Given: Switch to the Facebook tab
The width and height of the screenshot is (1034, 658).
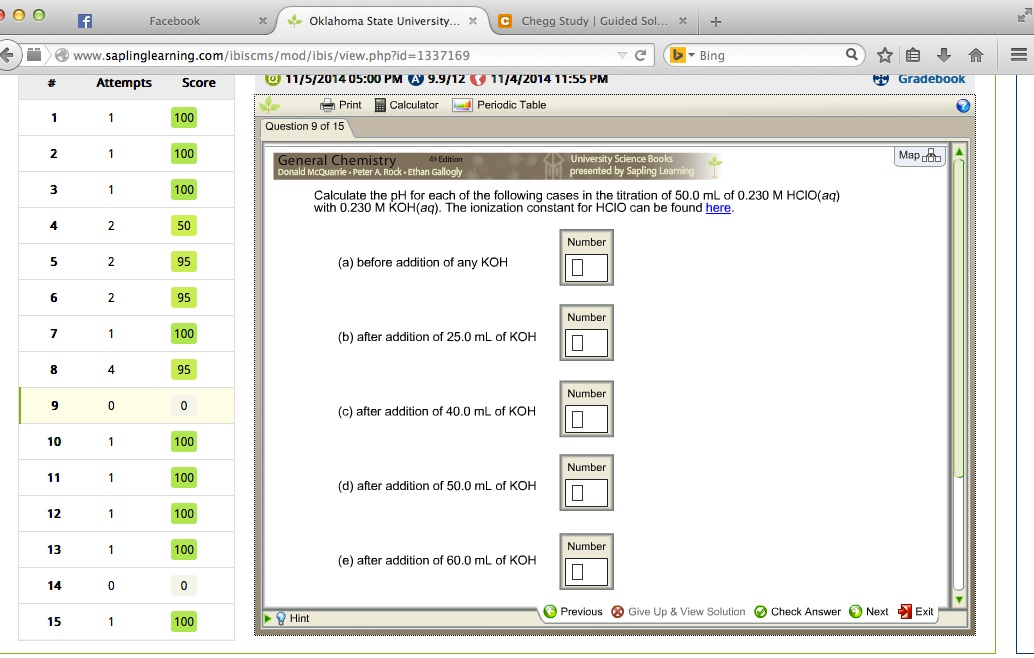Looking at the screenshot, I should coord(174,21).
